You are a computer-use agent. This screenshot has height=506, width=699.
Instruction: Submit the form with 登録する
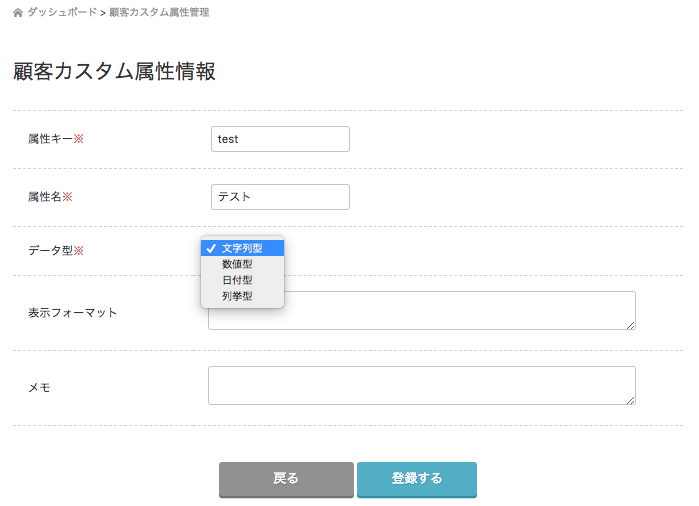tap(416, 479)
